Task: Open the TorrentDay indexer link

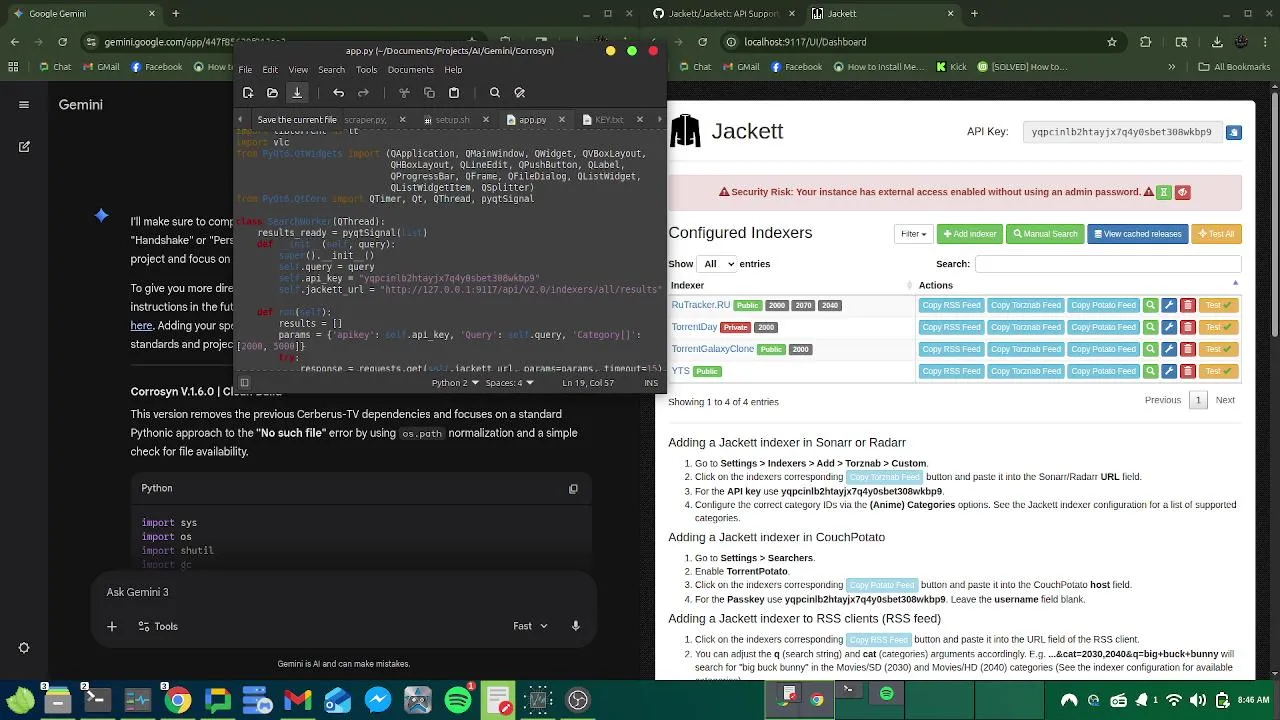Action: tap(694, 327)
